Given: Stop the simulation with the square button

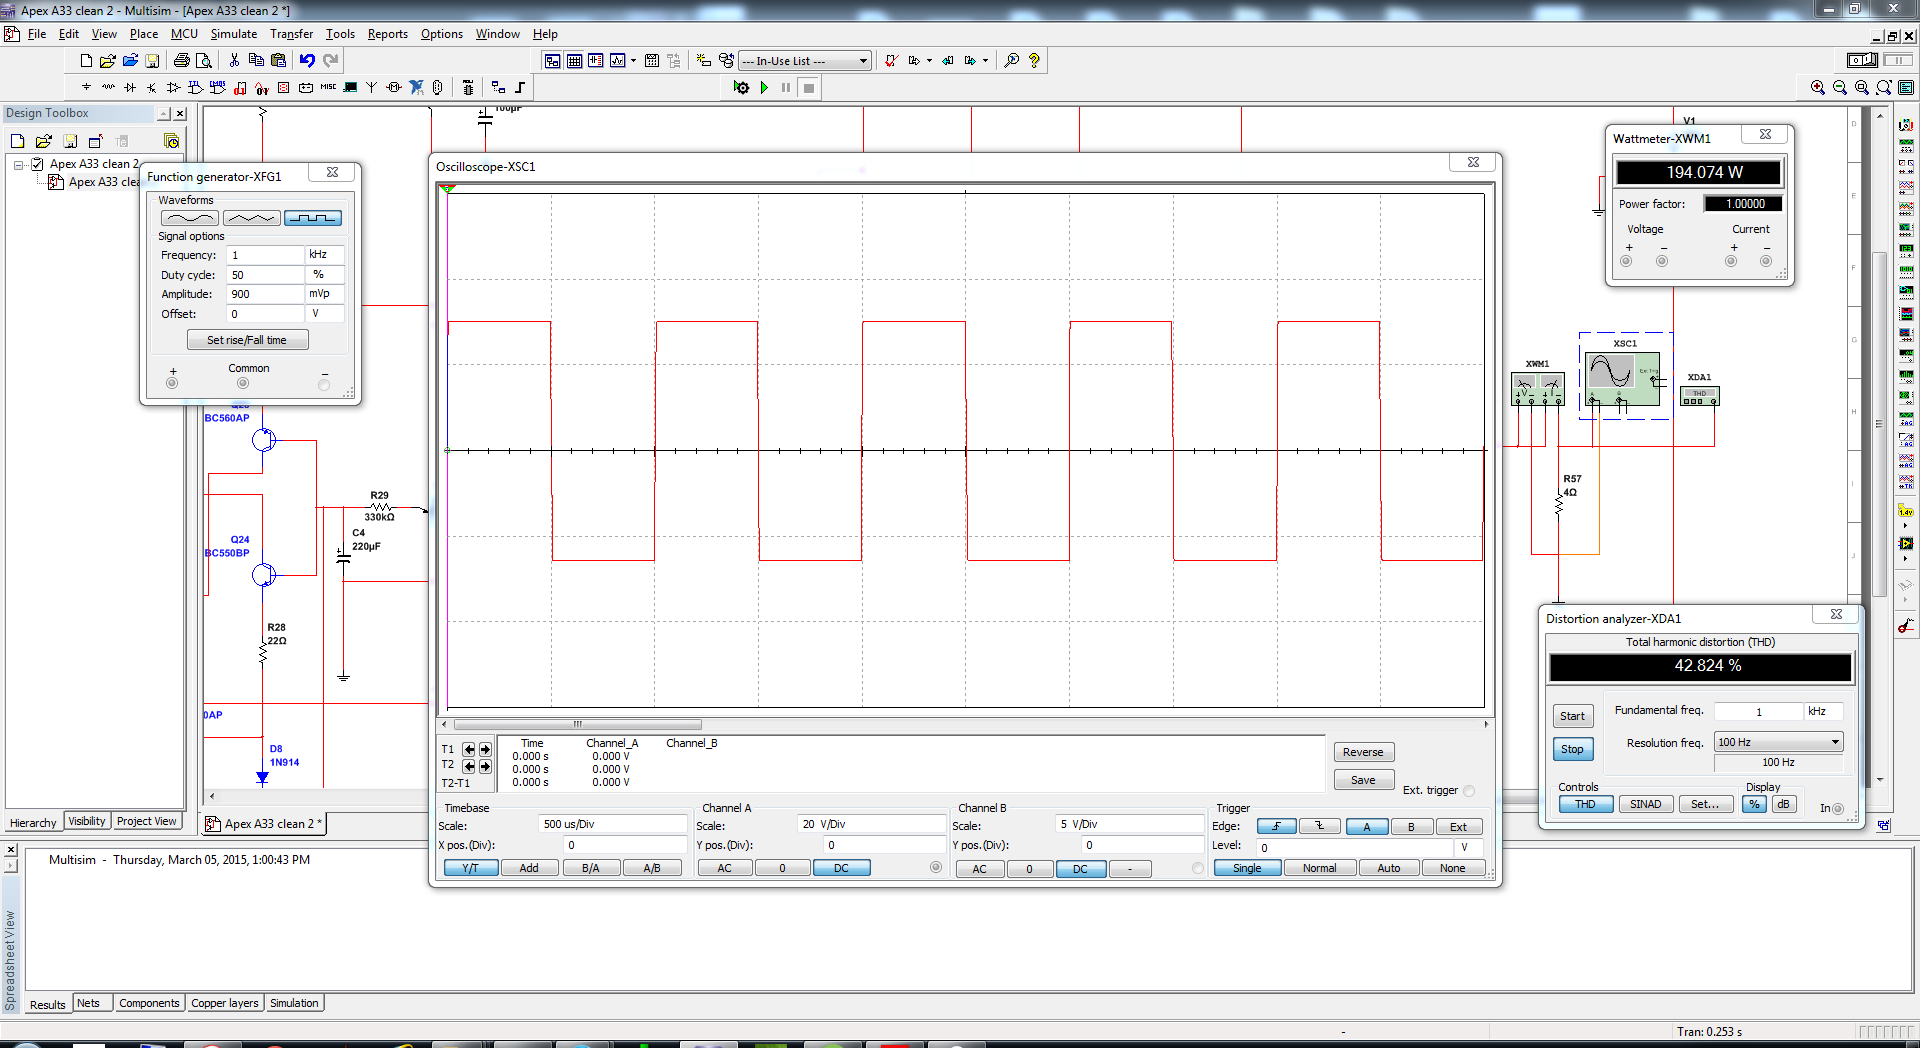Looking at the screenshot, I should tap(809, 88).
